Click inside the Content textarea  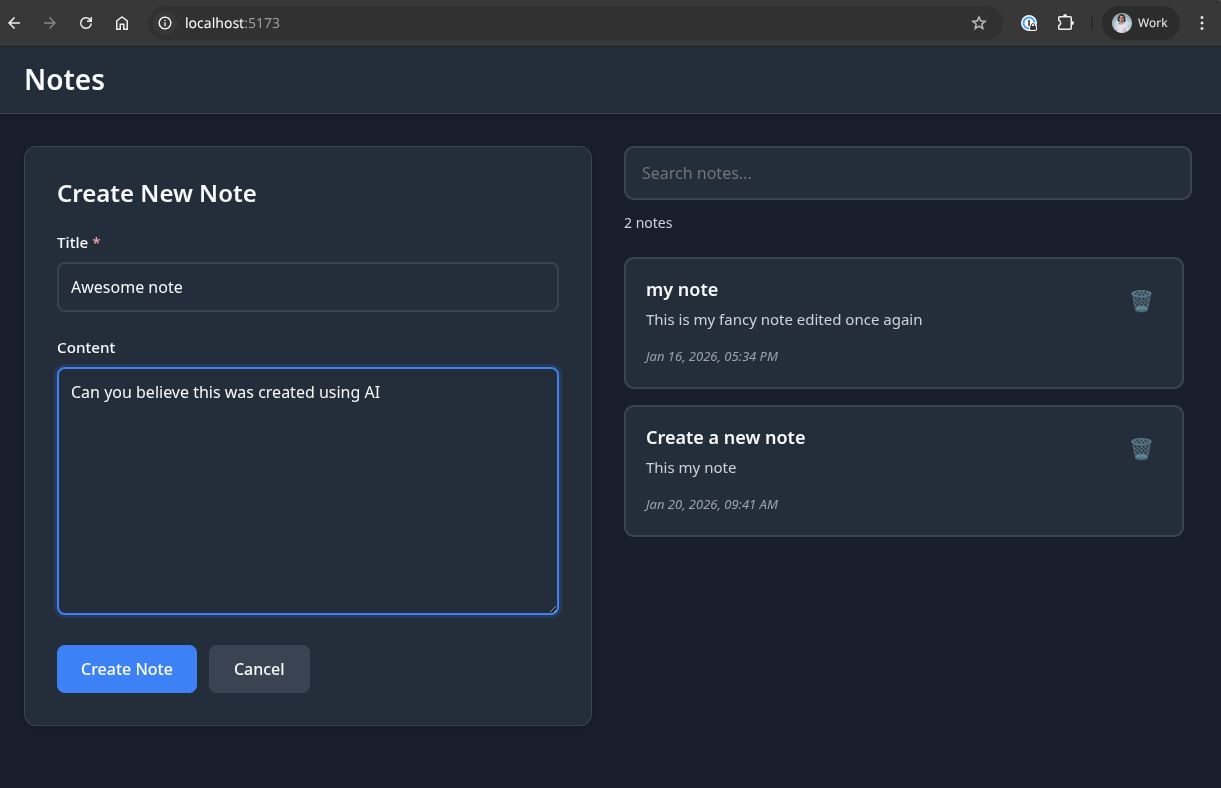[x=307, y=490]
